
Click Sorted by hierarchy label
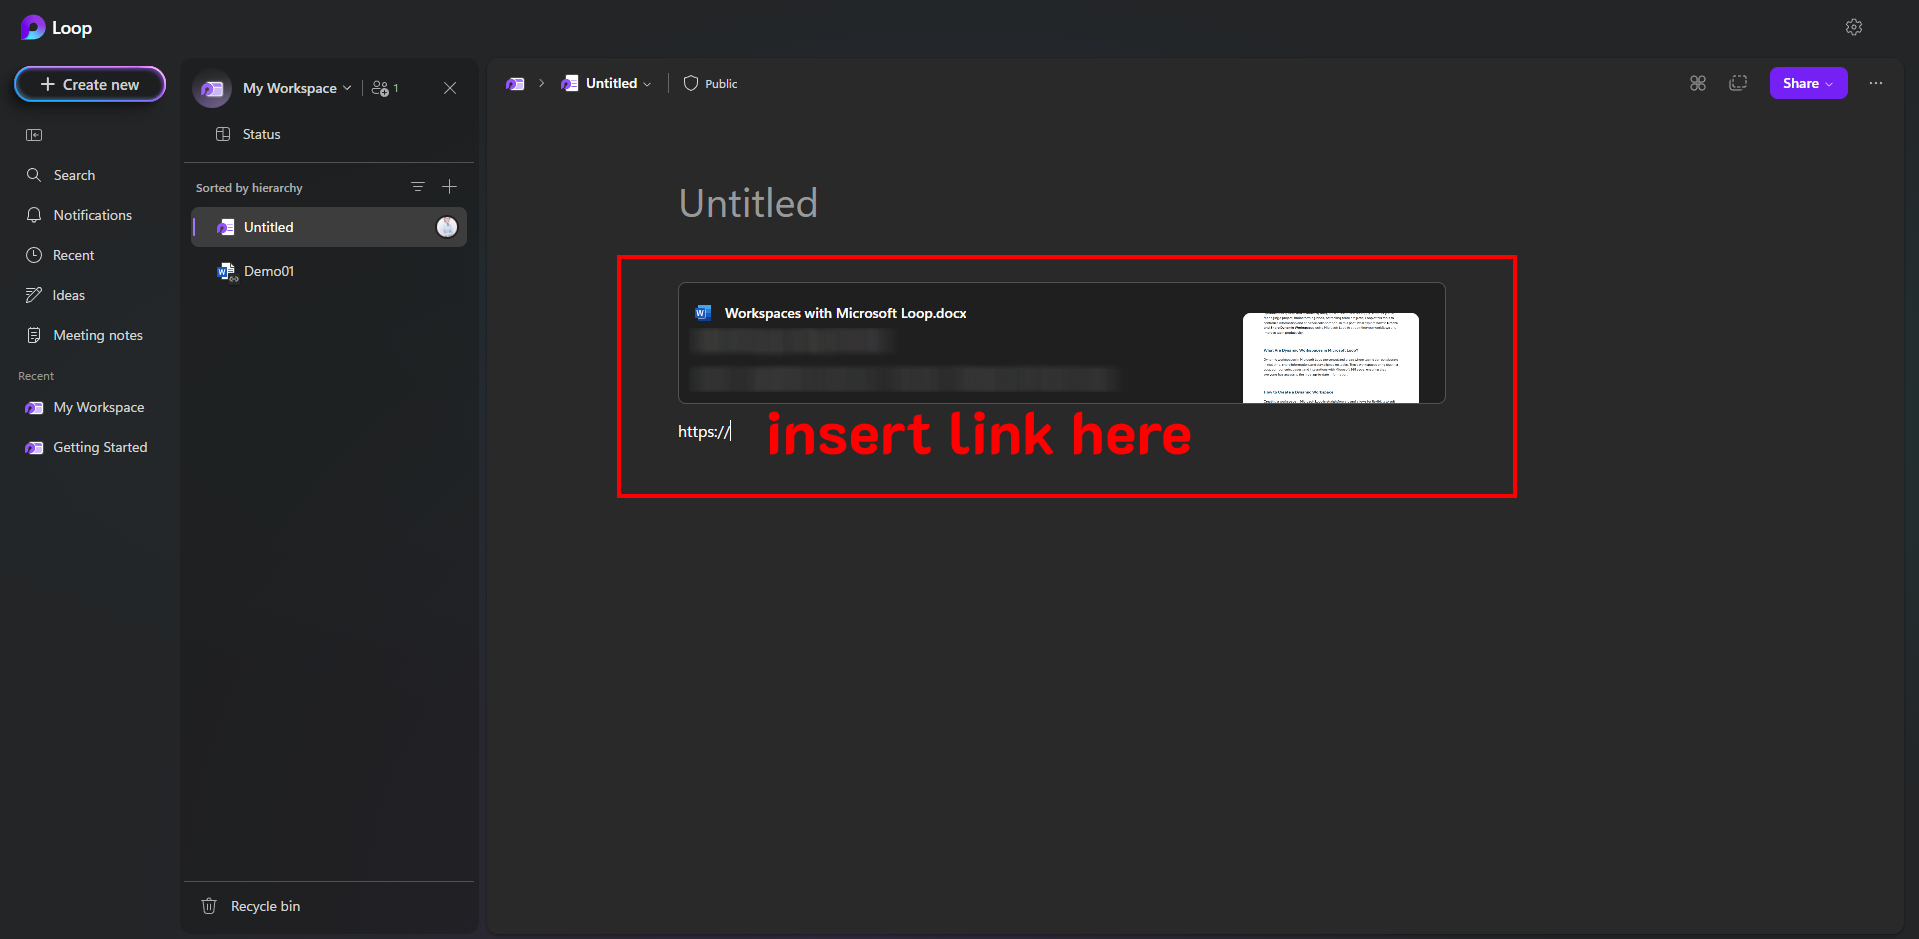(249, 188)
